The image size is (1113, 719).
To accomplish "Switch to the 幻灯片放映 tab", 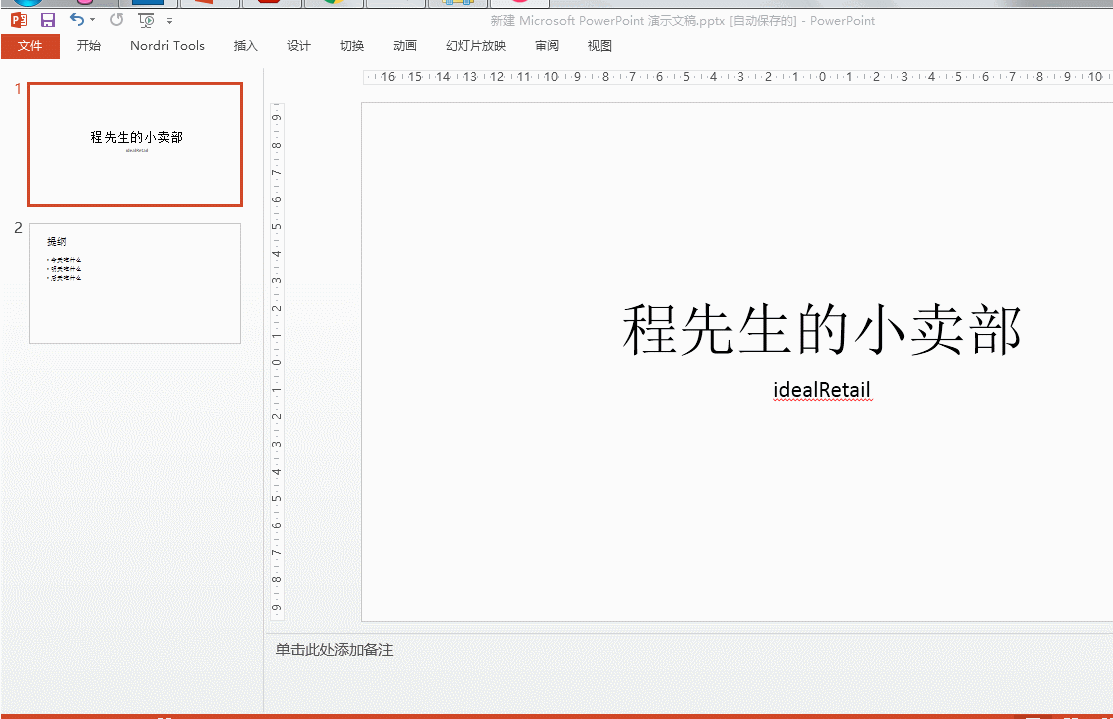I will click(x=475, y=45).
